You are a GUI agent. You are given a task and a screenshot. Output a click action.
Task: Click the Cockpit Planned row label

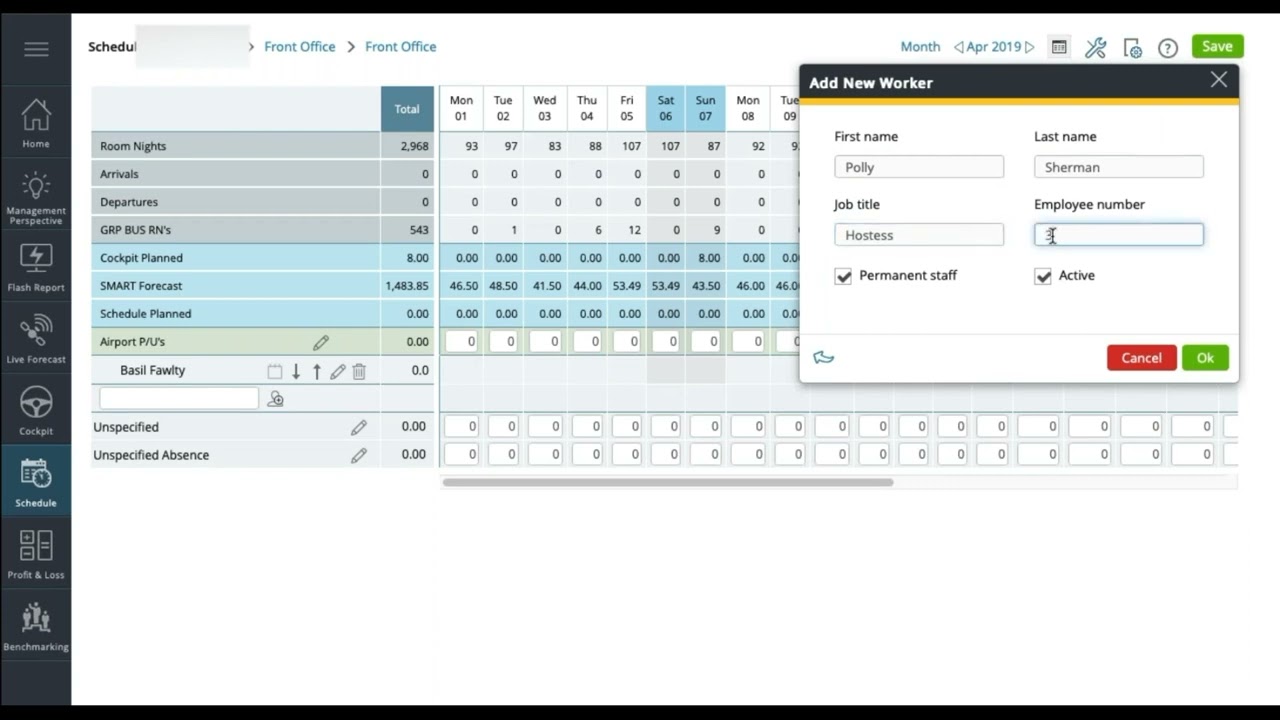tap(141, 258)
